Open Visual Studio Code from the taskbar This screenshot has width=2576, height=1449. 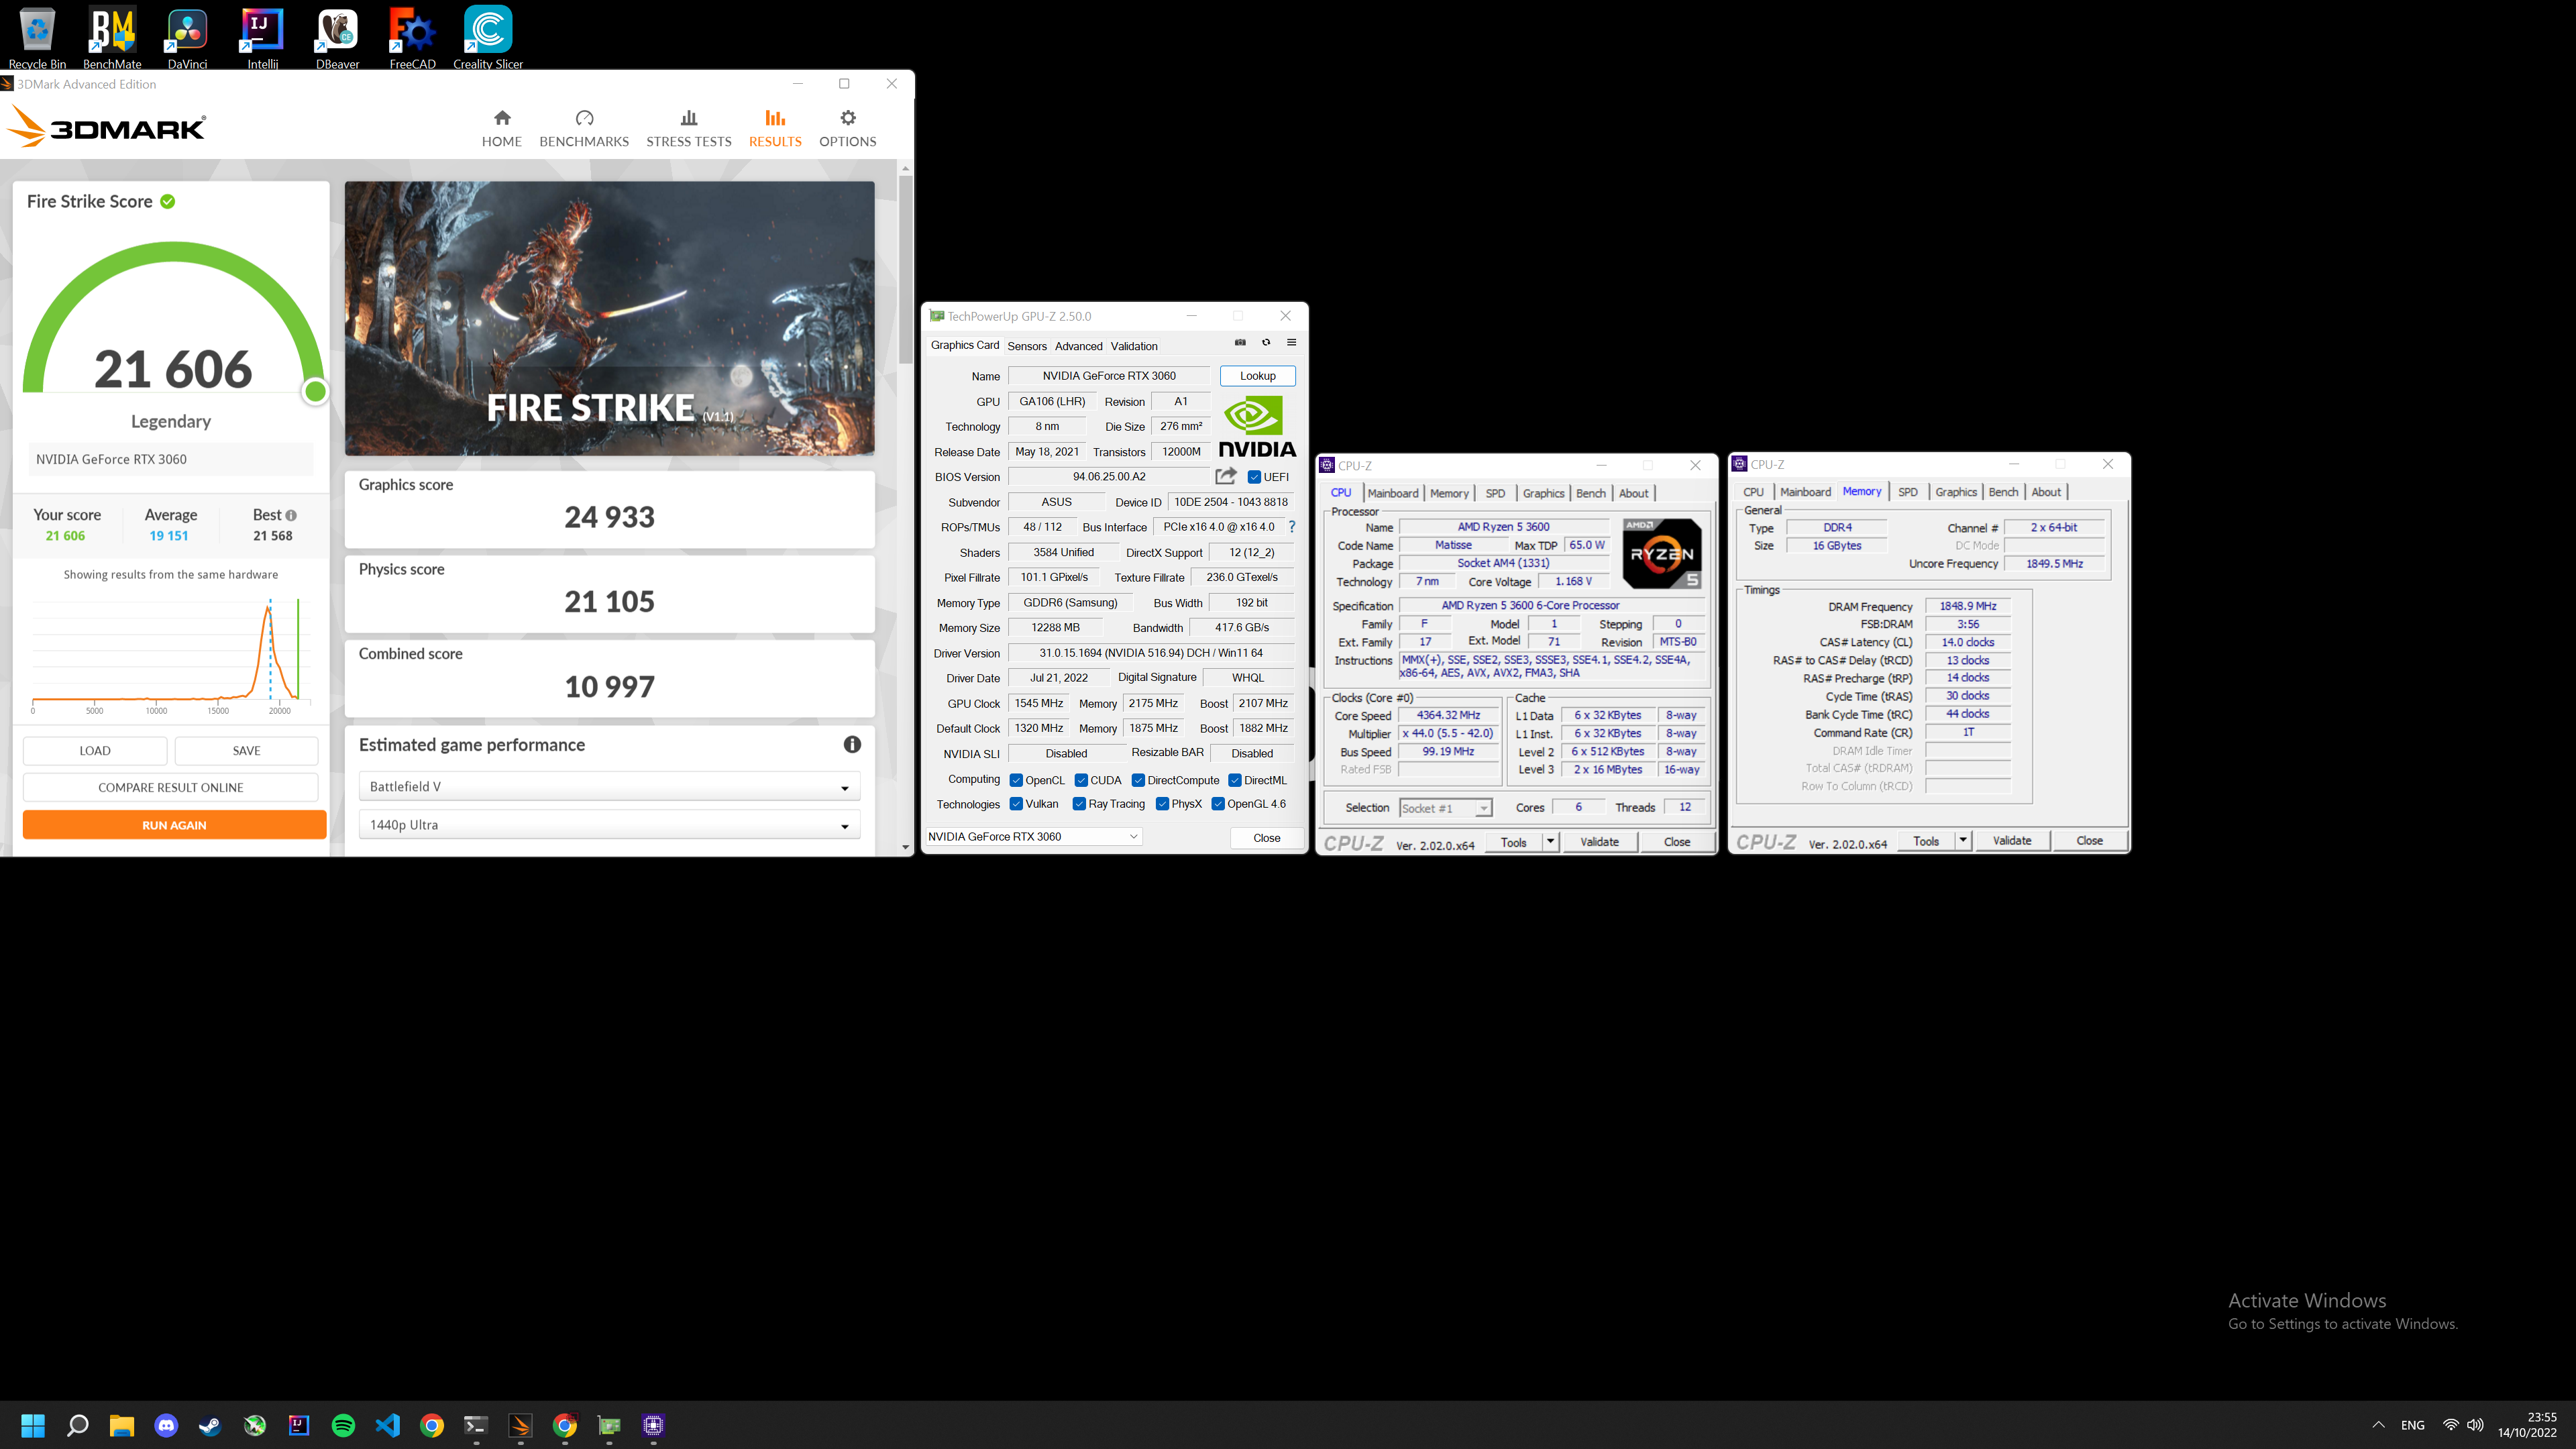coord(387,1425)
